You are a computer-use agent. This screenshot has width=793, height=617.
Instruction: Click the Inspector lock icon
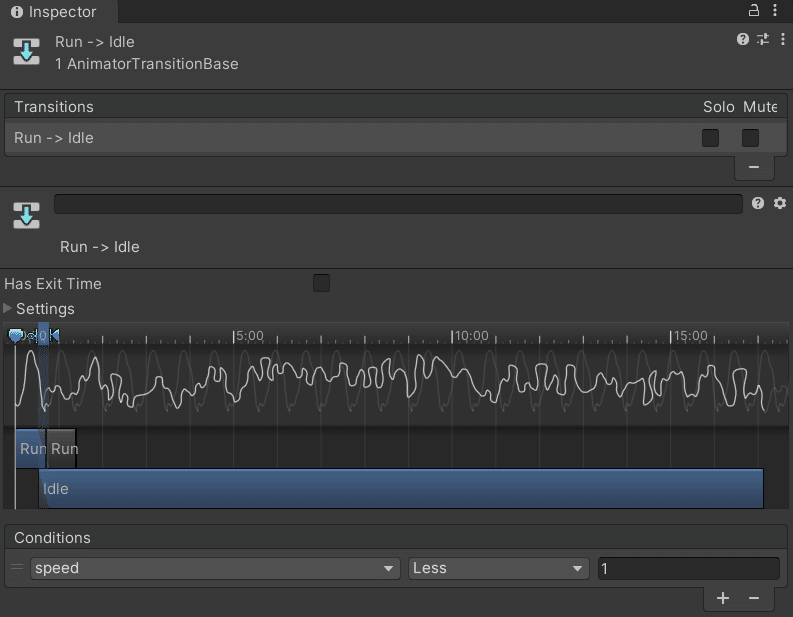click(x=754, y=10)
